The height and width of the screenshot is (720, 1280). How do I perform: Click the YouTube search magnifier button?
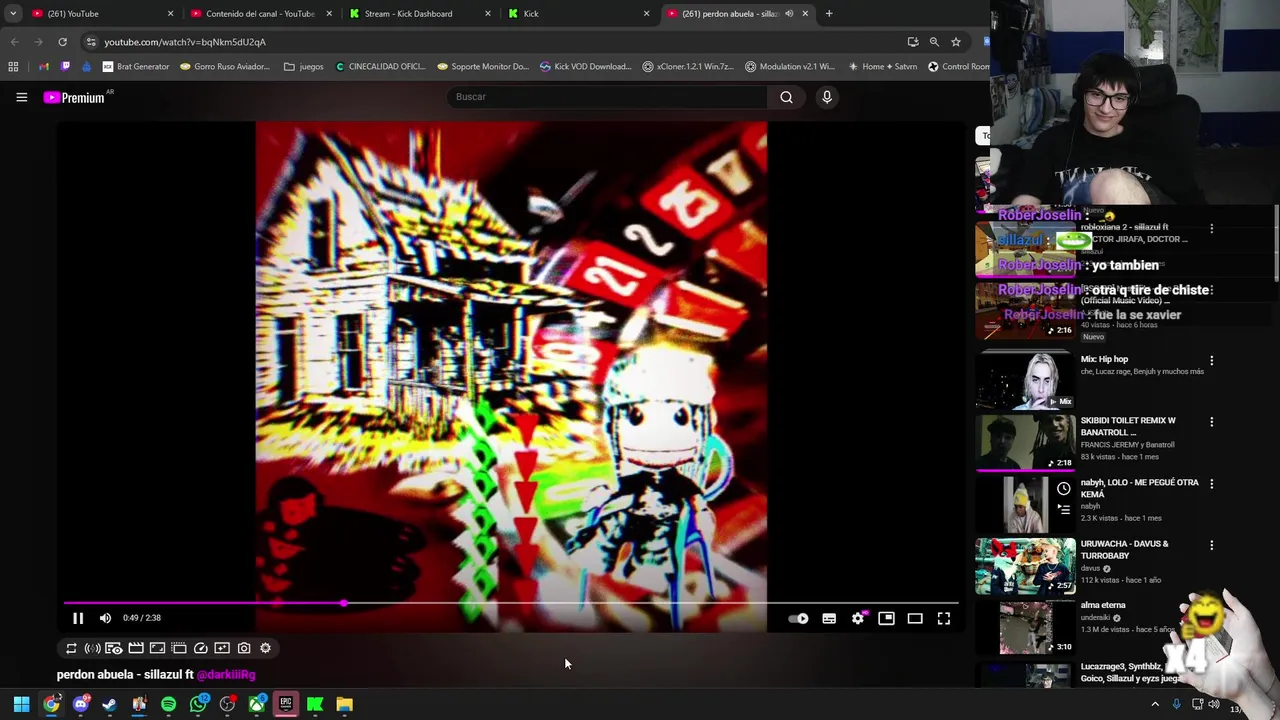pos(786,97)
